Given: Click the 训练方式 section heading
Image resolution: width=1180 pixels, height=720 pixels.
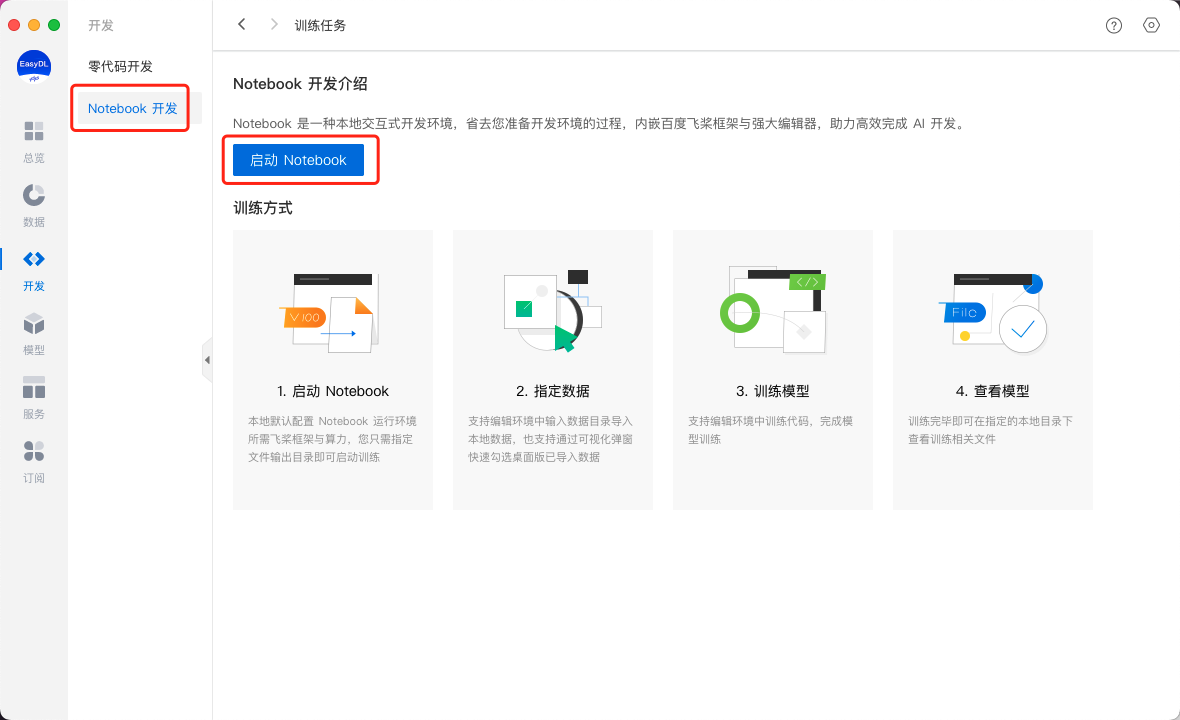Looking at the screenshot, I should point(263,208).
